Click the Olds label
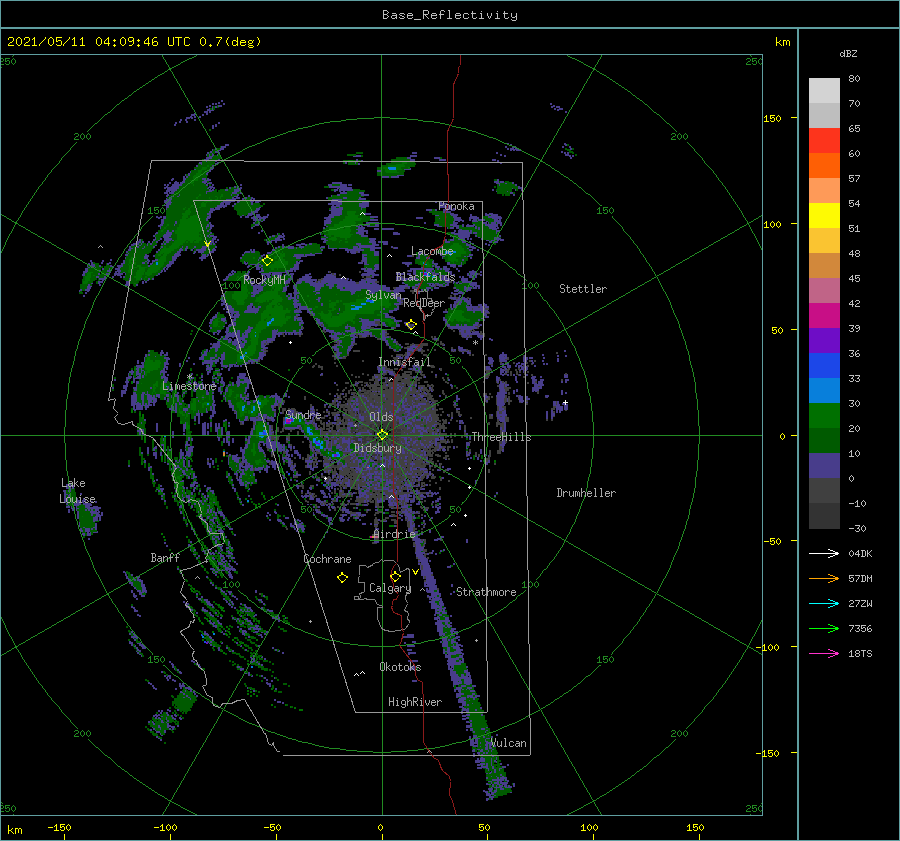This screenshot has width=900, height=841. 381,417
